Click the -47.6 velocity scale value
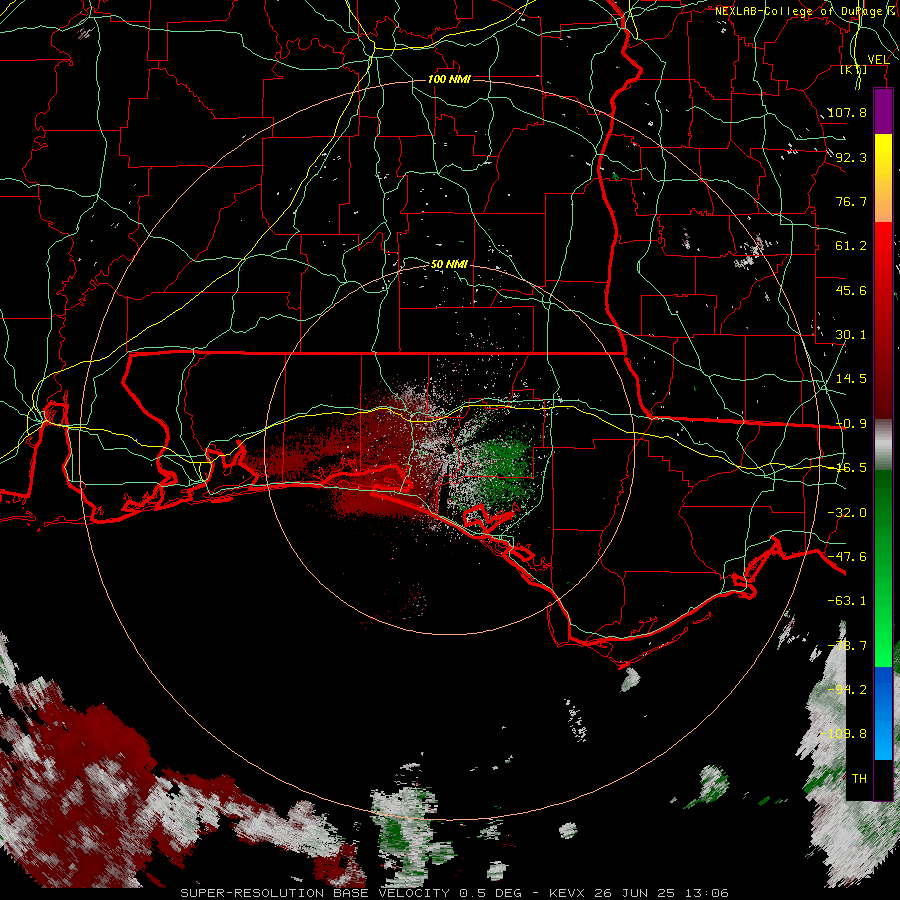 pyautogui.click(x=847, y=557)
